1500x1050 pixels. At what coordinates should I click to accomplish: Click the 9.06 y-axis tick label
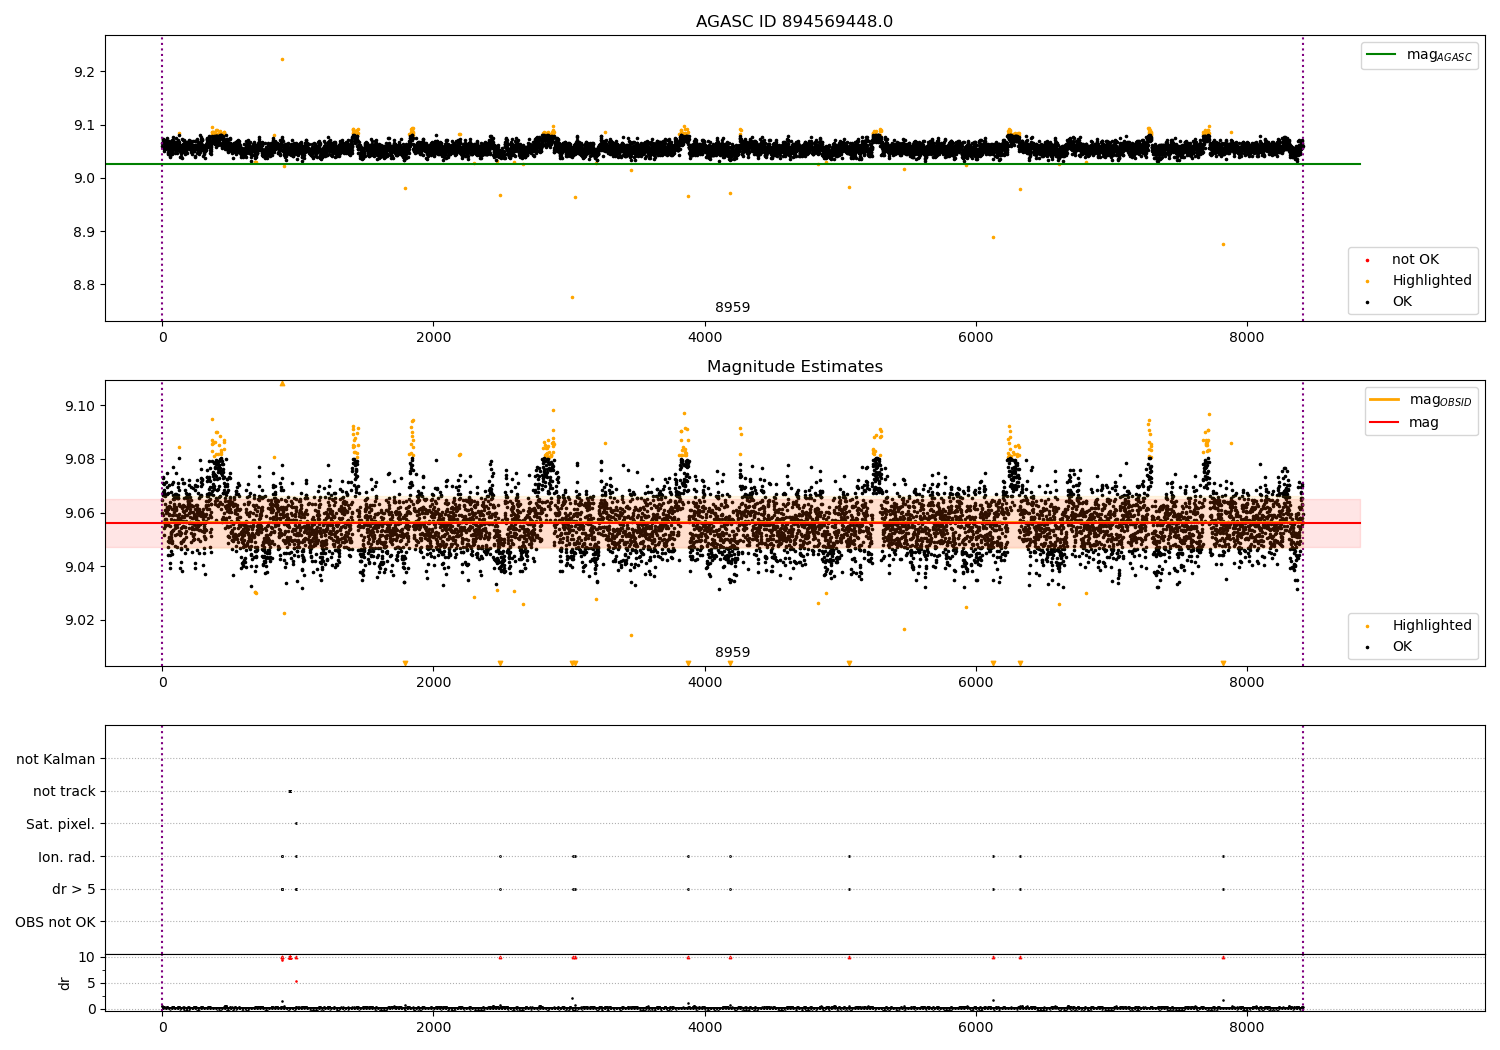click(80, 513)
